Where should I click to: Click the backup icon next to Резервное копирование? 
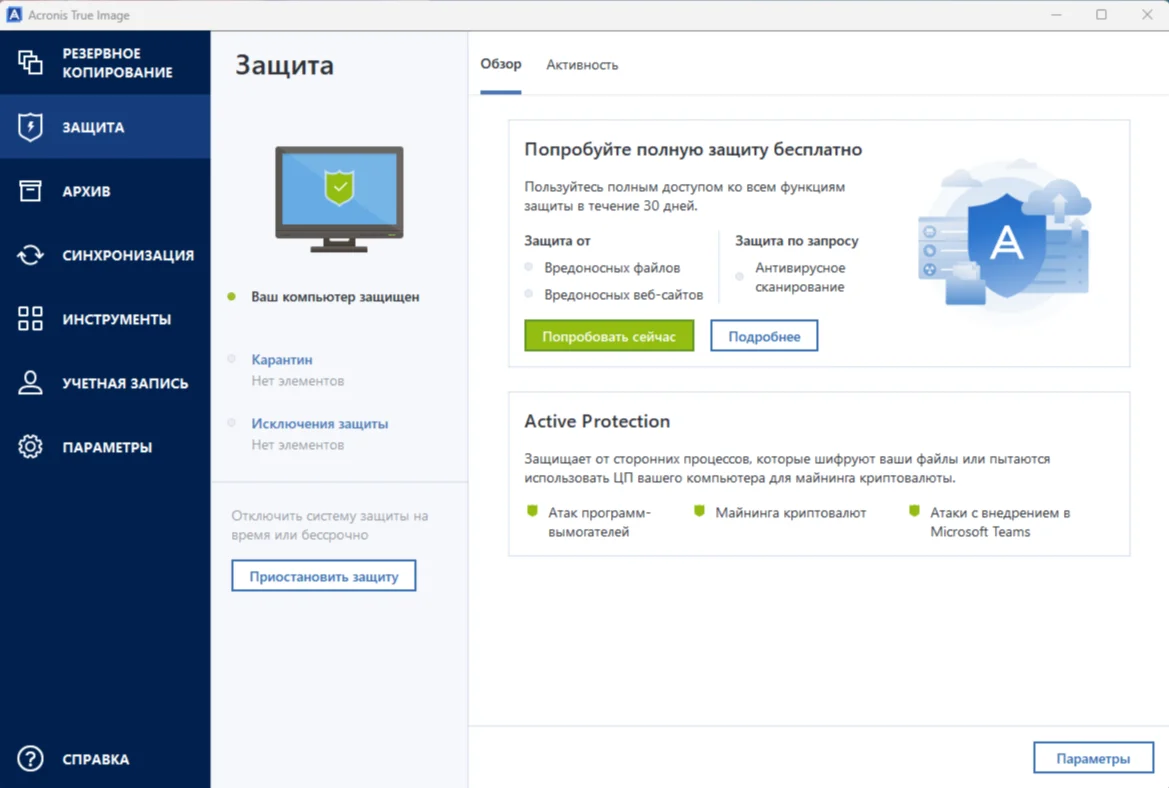(x=30, y=62)
